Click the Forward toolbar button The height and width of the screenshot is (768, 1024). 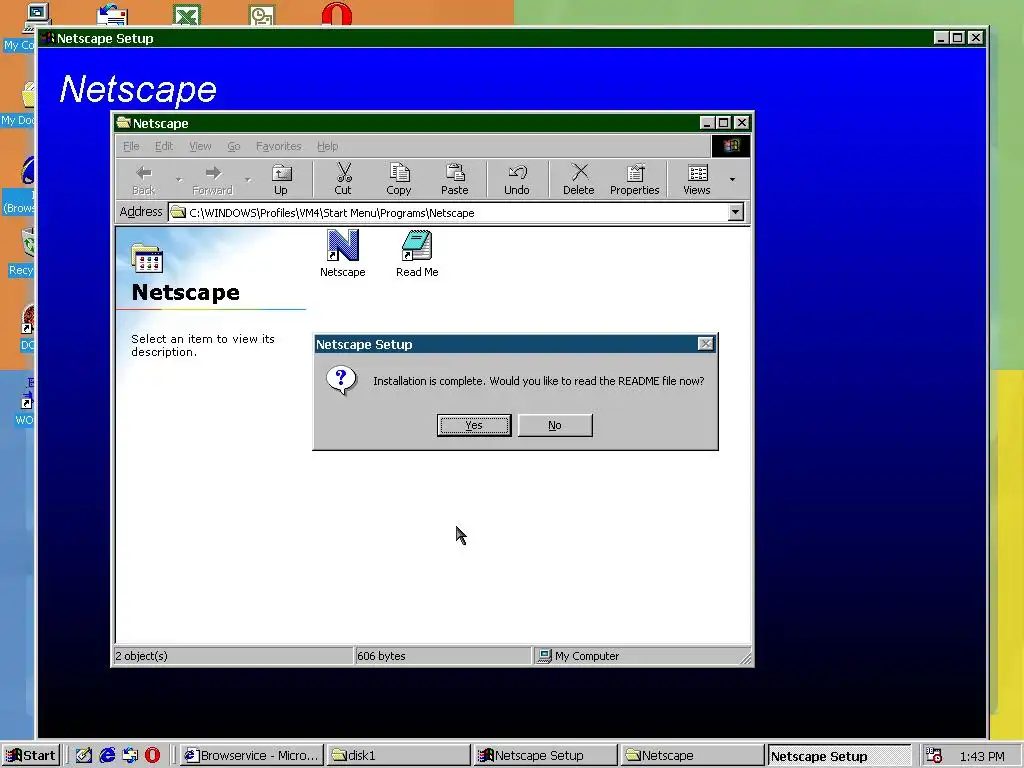[x=212, y=180]
